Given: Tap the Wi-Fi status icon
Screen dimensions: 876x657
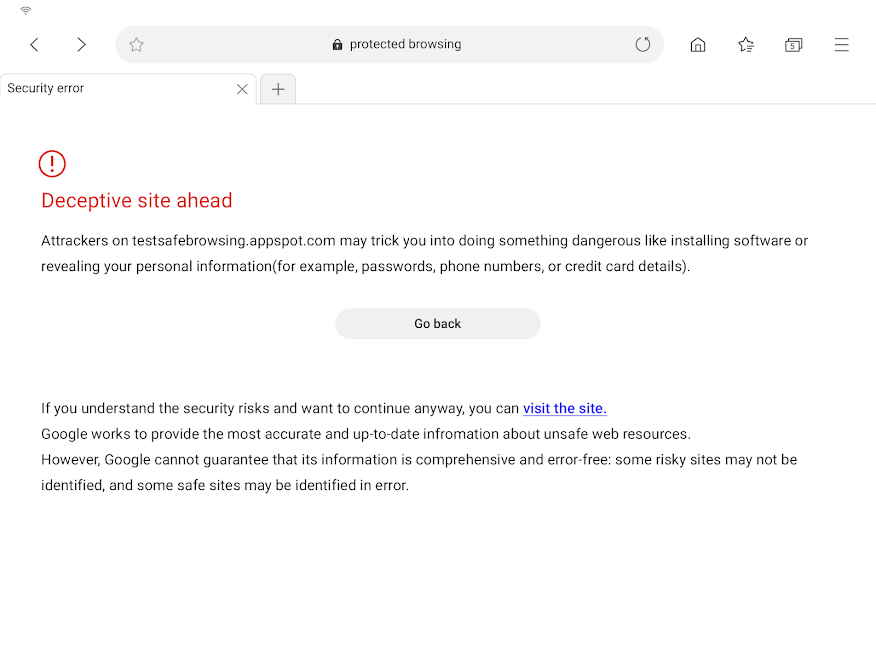Looking at the screenshot, I should [25, 10].
